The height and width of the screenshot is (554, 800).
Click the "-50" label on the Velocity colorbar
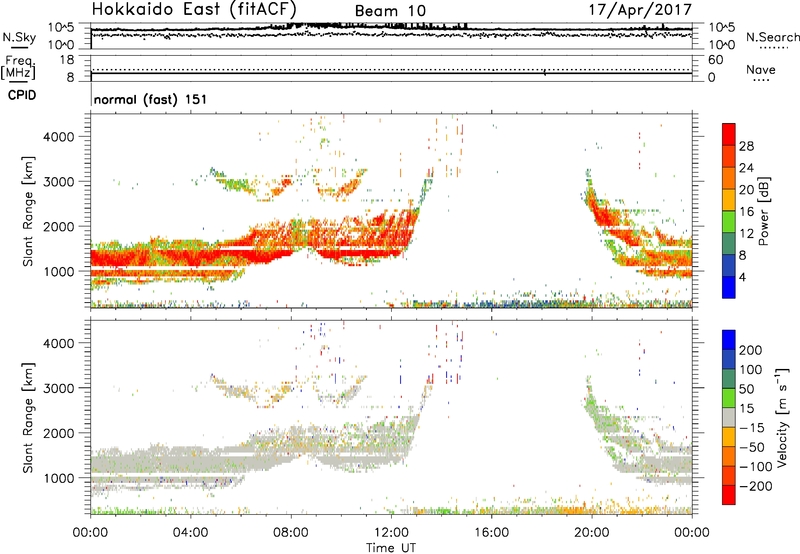[x=752, y=447]
